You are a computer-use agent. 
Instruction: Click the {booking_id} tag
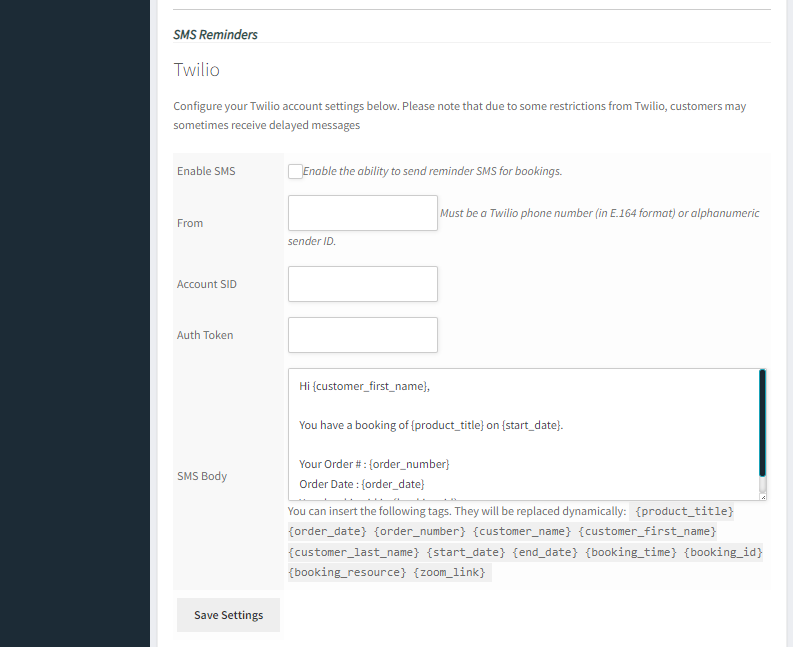pyautogui.click(x=723, y=552)
